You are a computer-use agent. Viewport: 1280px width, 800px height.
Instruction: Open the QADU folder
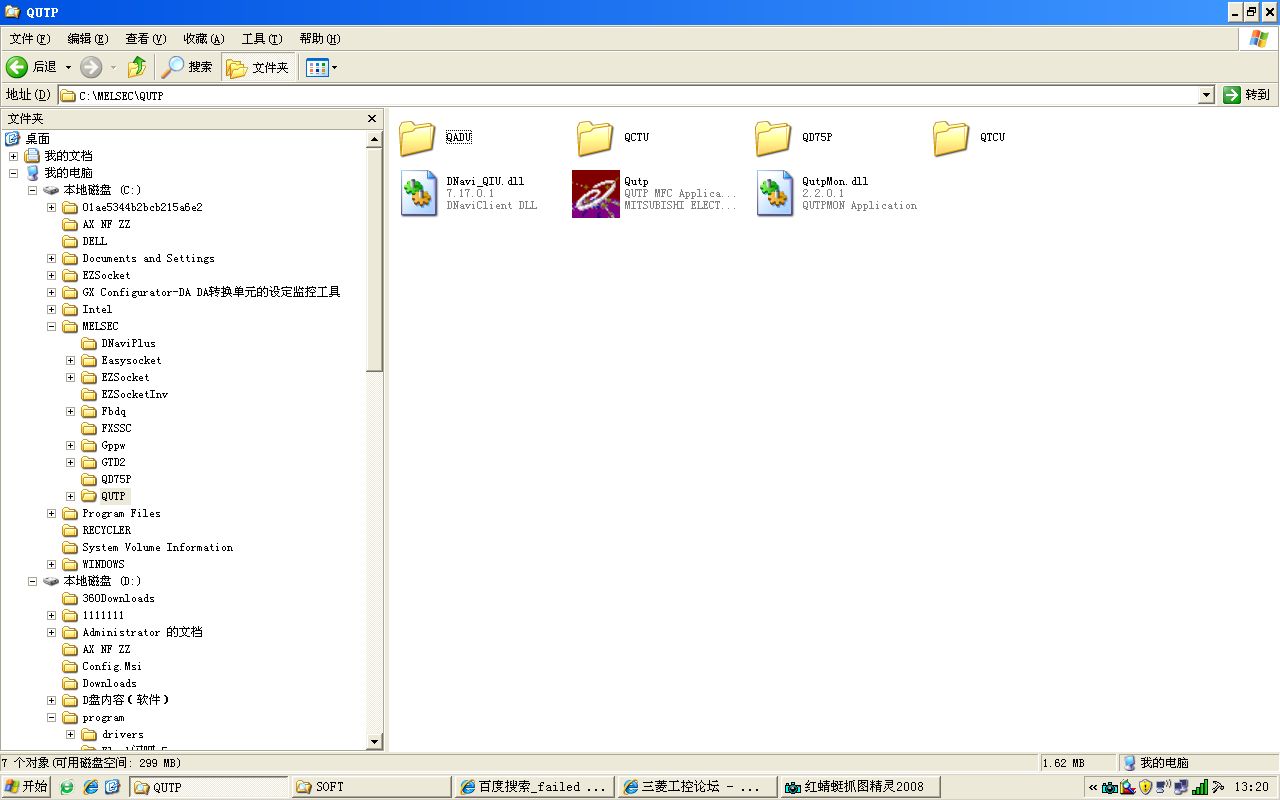tap(417, 138)
